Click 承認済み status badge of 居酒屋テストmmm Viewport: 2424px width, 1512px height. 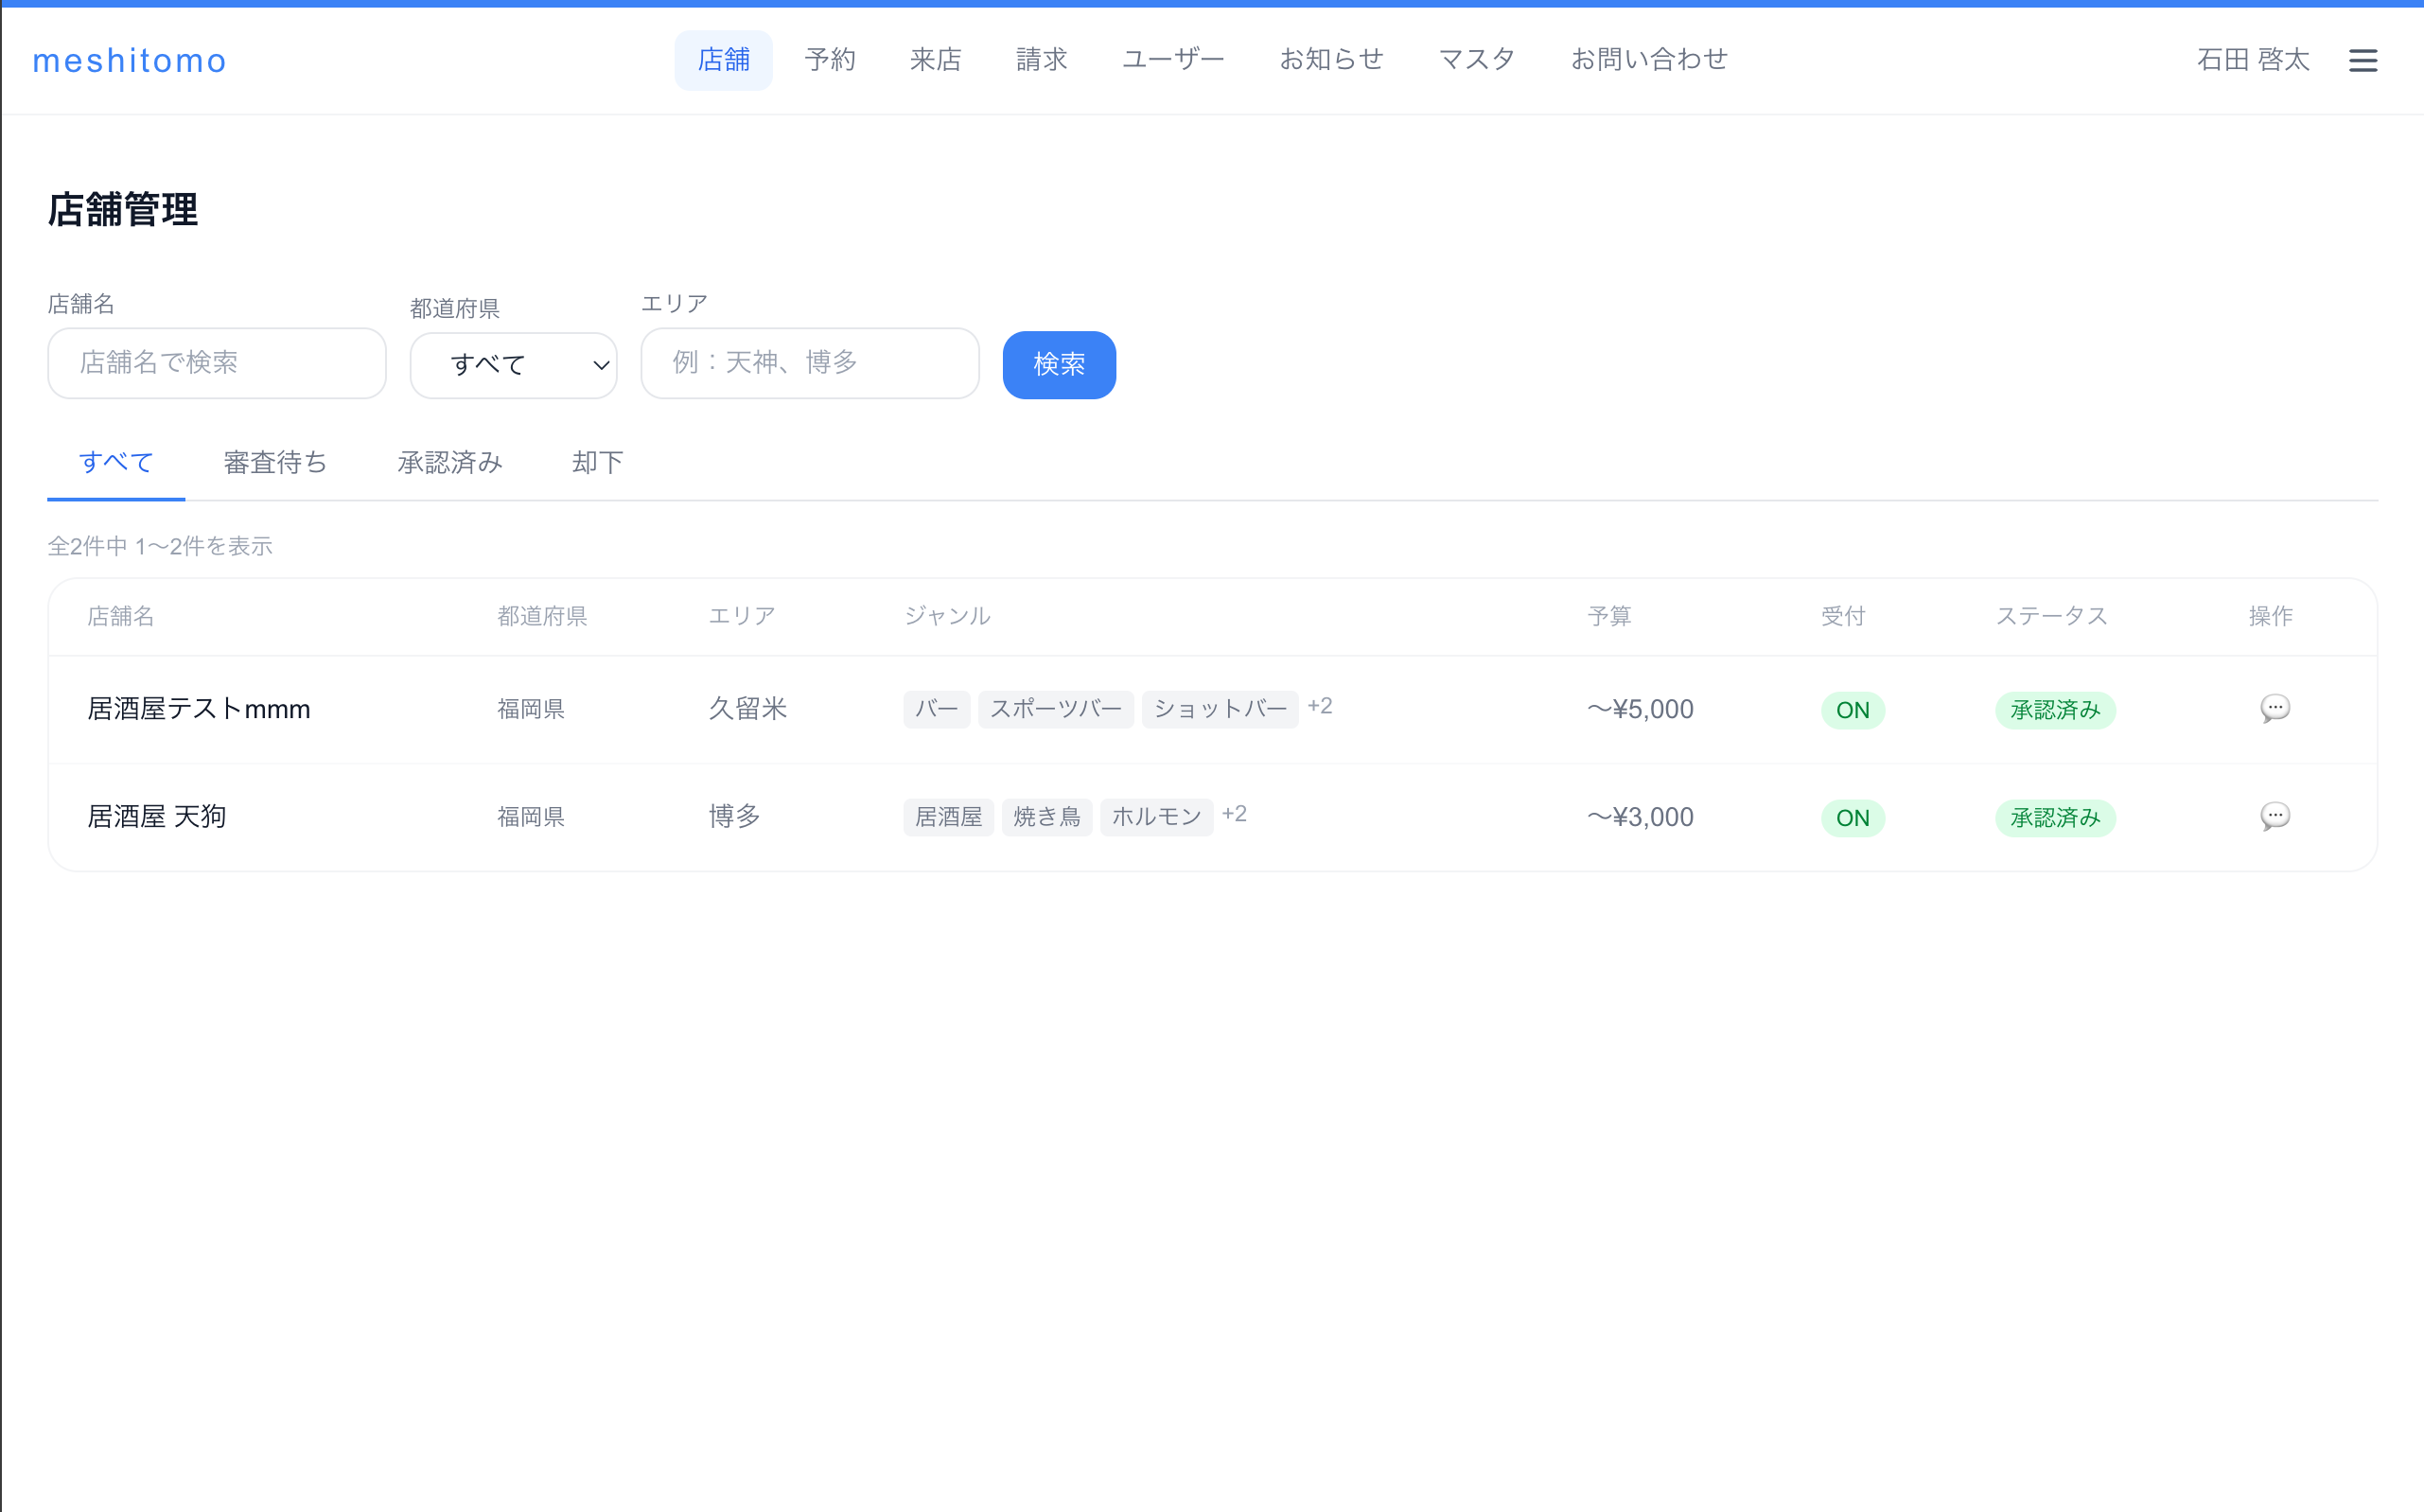[2055, 710]
